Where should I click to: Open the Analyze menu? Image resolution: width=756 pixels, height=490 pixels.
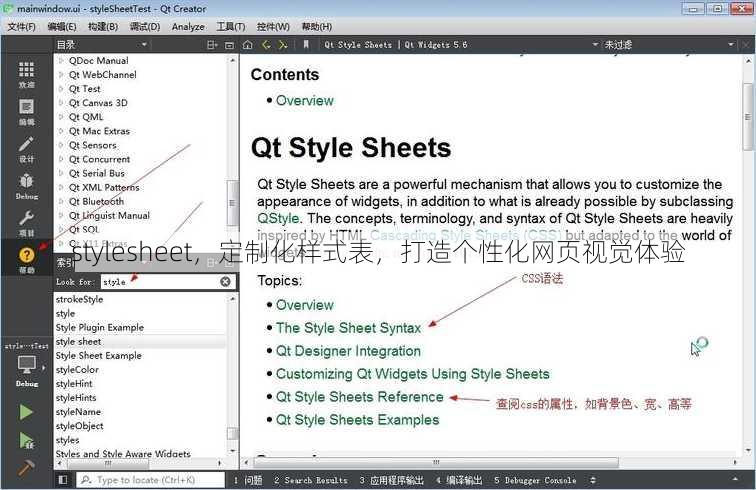click(188, 27)
